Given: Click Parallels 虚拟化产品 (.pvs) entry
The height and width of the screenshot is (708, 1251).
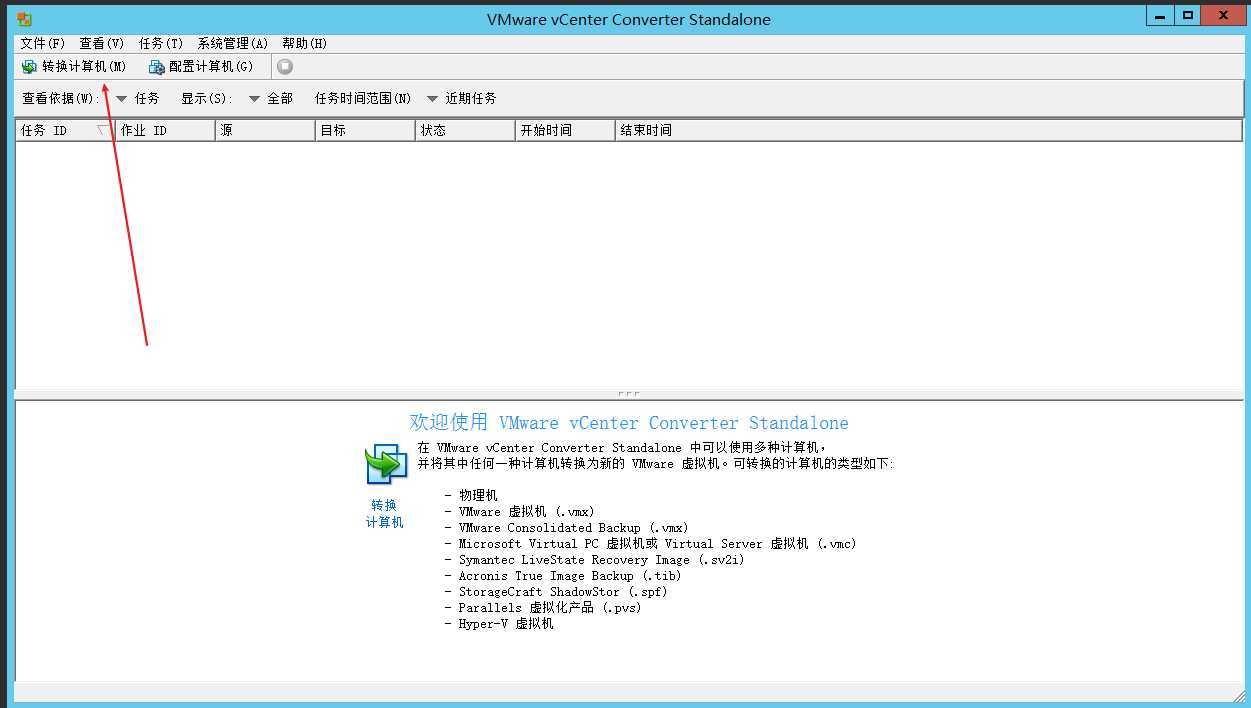Looking at the screenshot, I should click(x=550, y=607).
